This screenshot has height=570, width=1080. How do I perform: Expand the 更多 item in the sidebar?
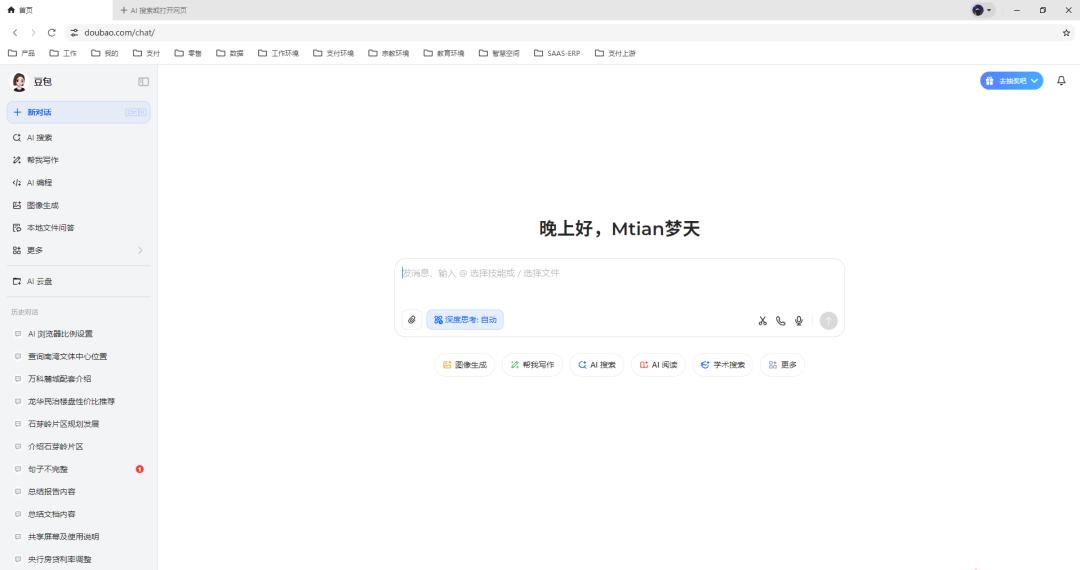tap(78, 250)
